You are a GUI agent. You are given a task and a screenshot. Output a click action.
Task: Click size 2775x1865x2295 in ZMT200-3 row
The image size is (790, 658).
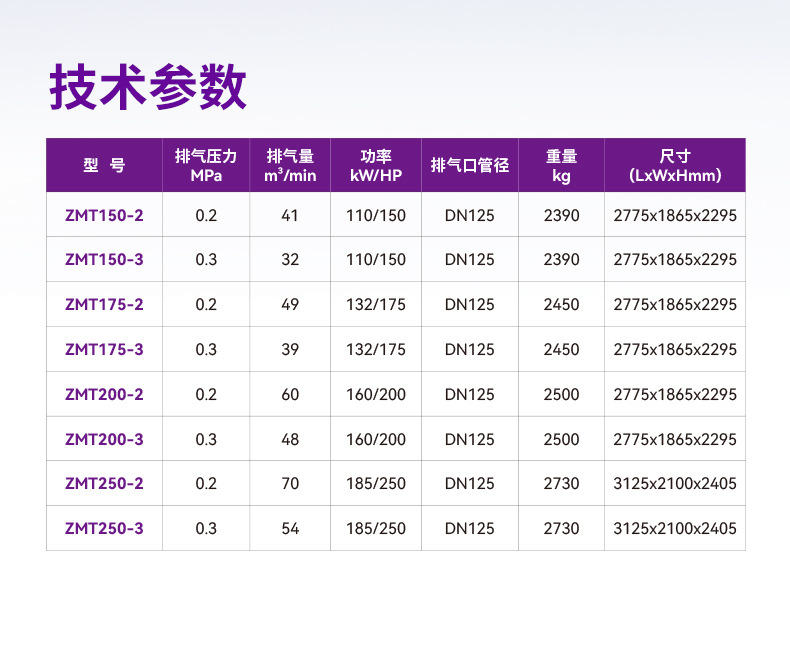pos(675,439)
